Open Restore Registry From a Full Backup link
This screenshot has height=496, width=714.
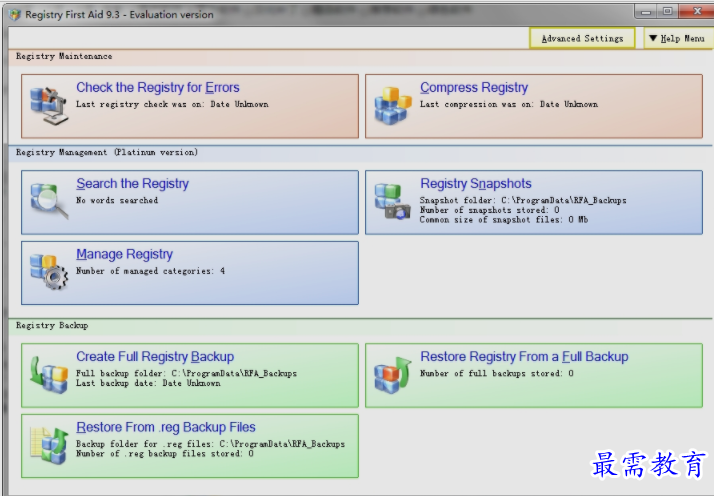coord(524,356)
